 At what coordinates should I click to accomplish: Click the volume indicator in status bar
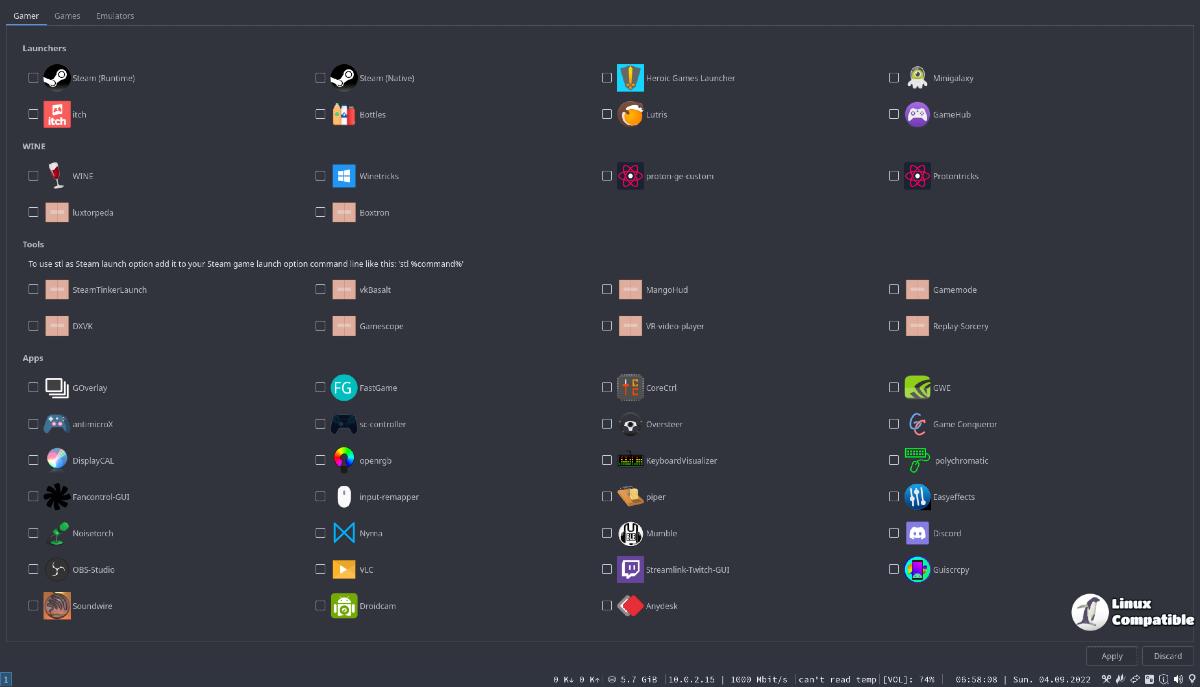point(908,680)
